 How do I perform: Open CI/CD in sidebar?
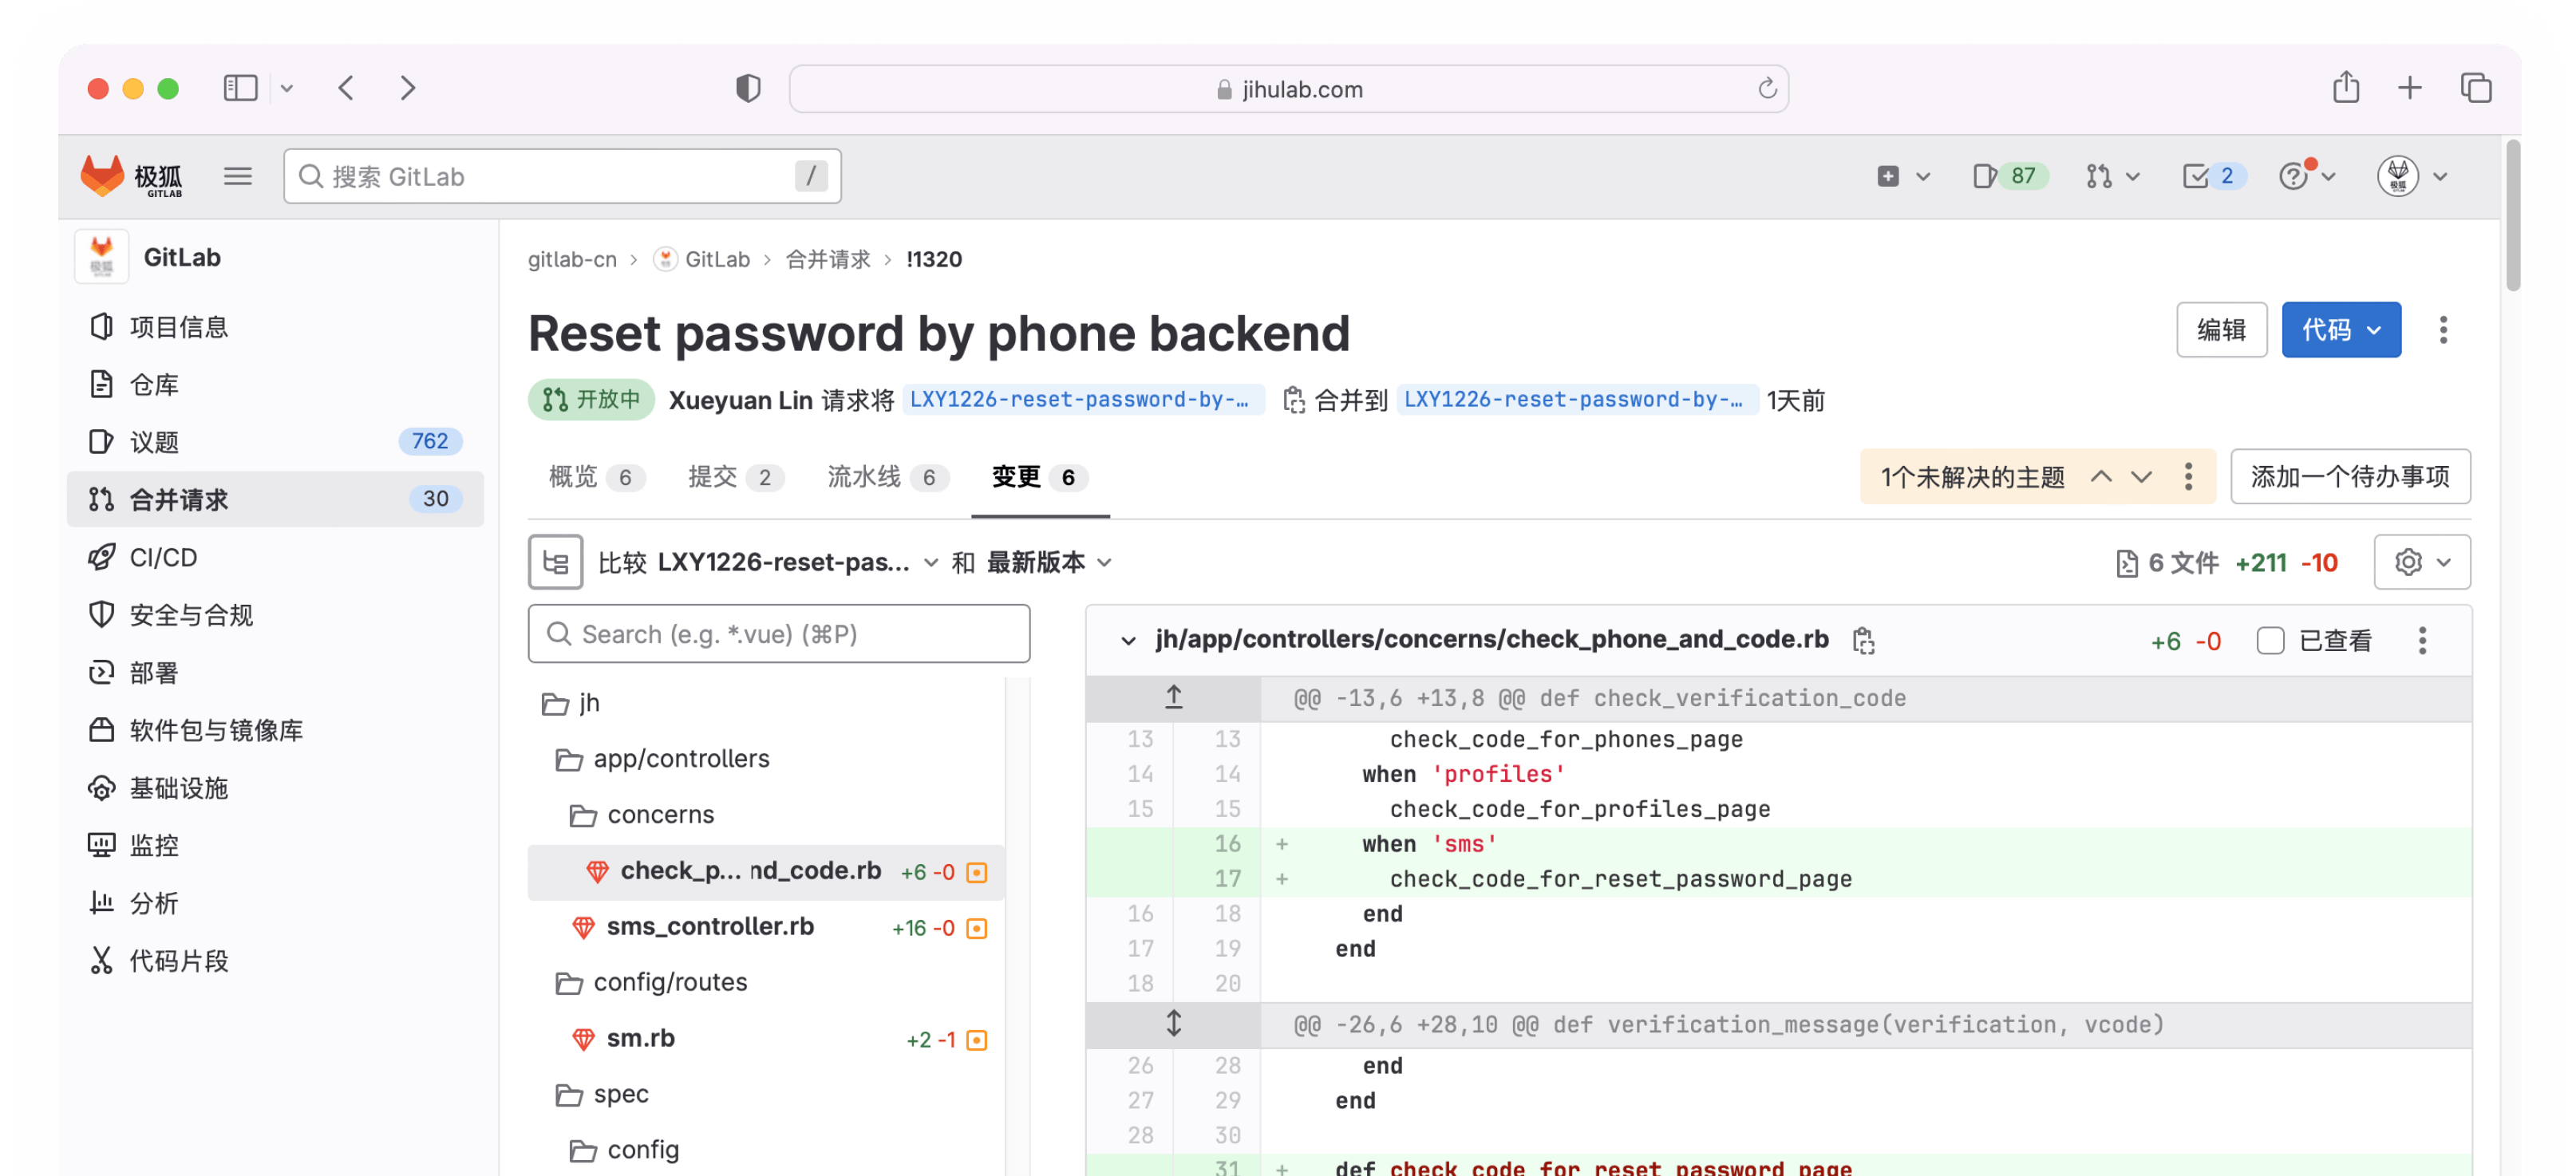274,557
